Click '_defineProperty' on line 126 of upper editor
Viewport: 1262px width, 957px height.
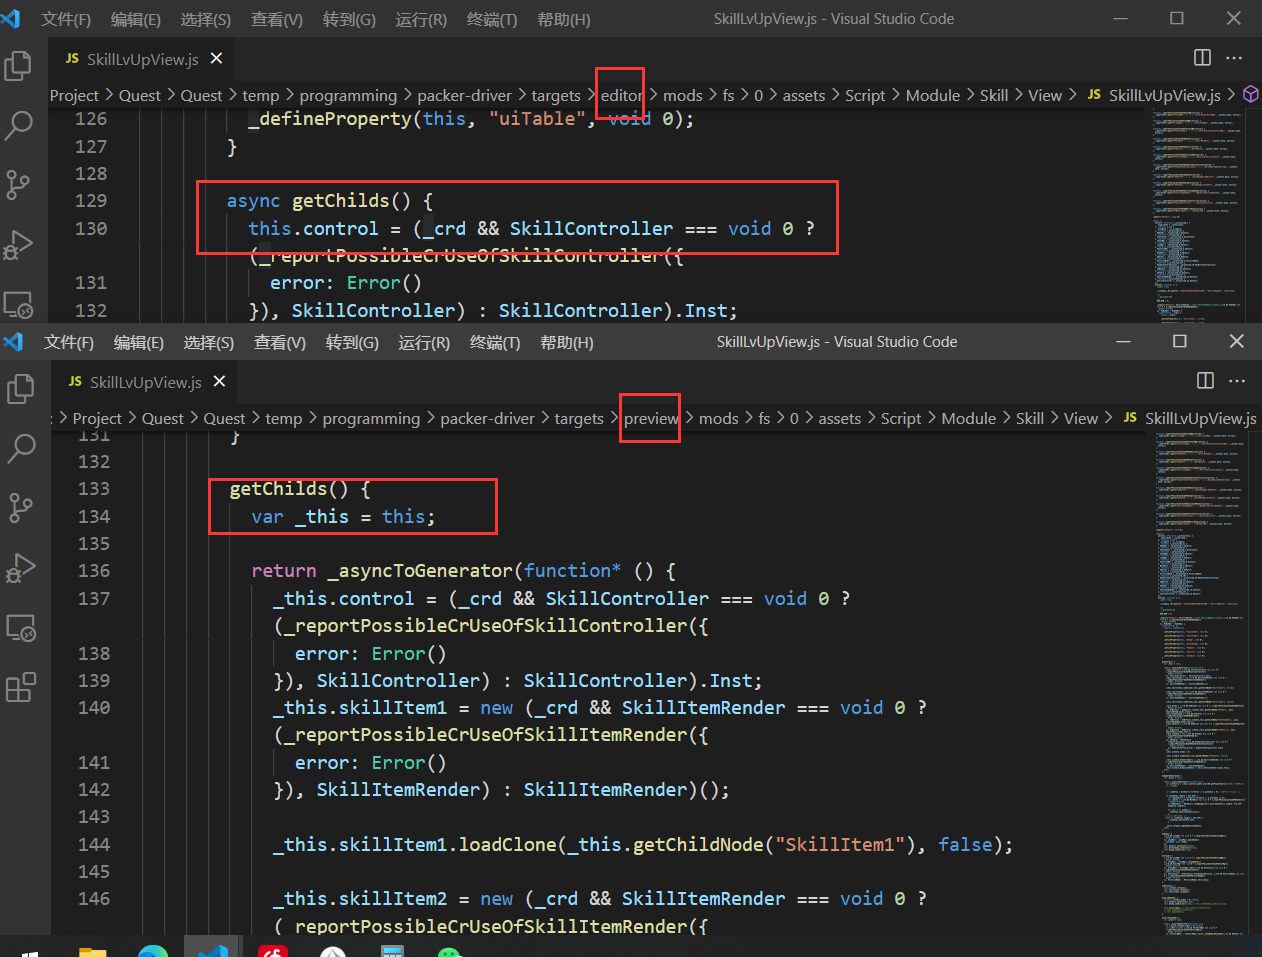[x=329, y=118]
